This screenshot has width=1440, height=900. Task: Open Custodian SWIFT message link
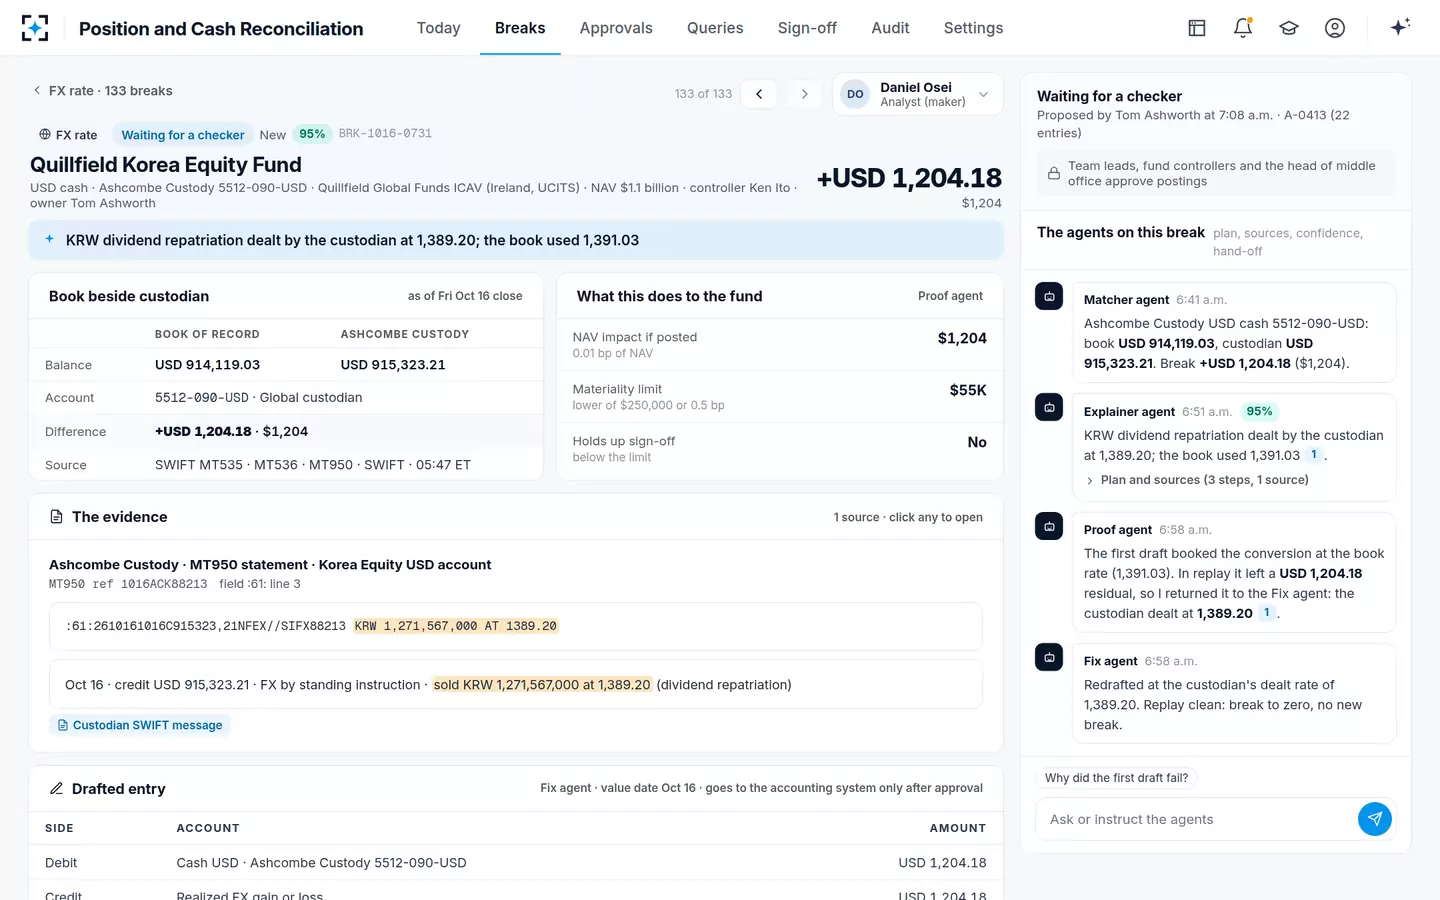point(140,725)
